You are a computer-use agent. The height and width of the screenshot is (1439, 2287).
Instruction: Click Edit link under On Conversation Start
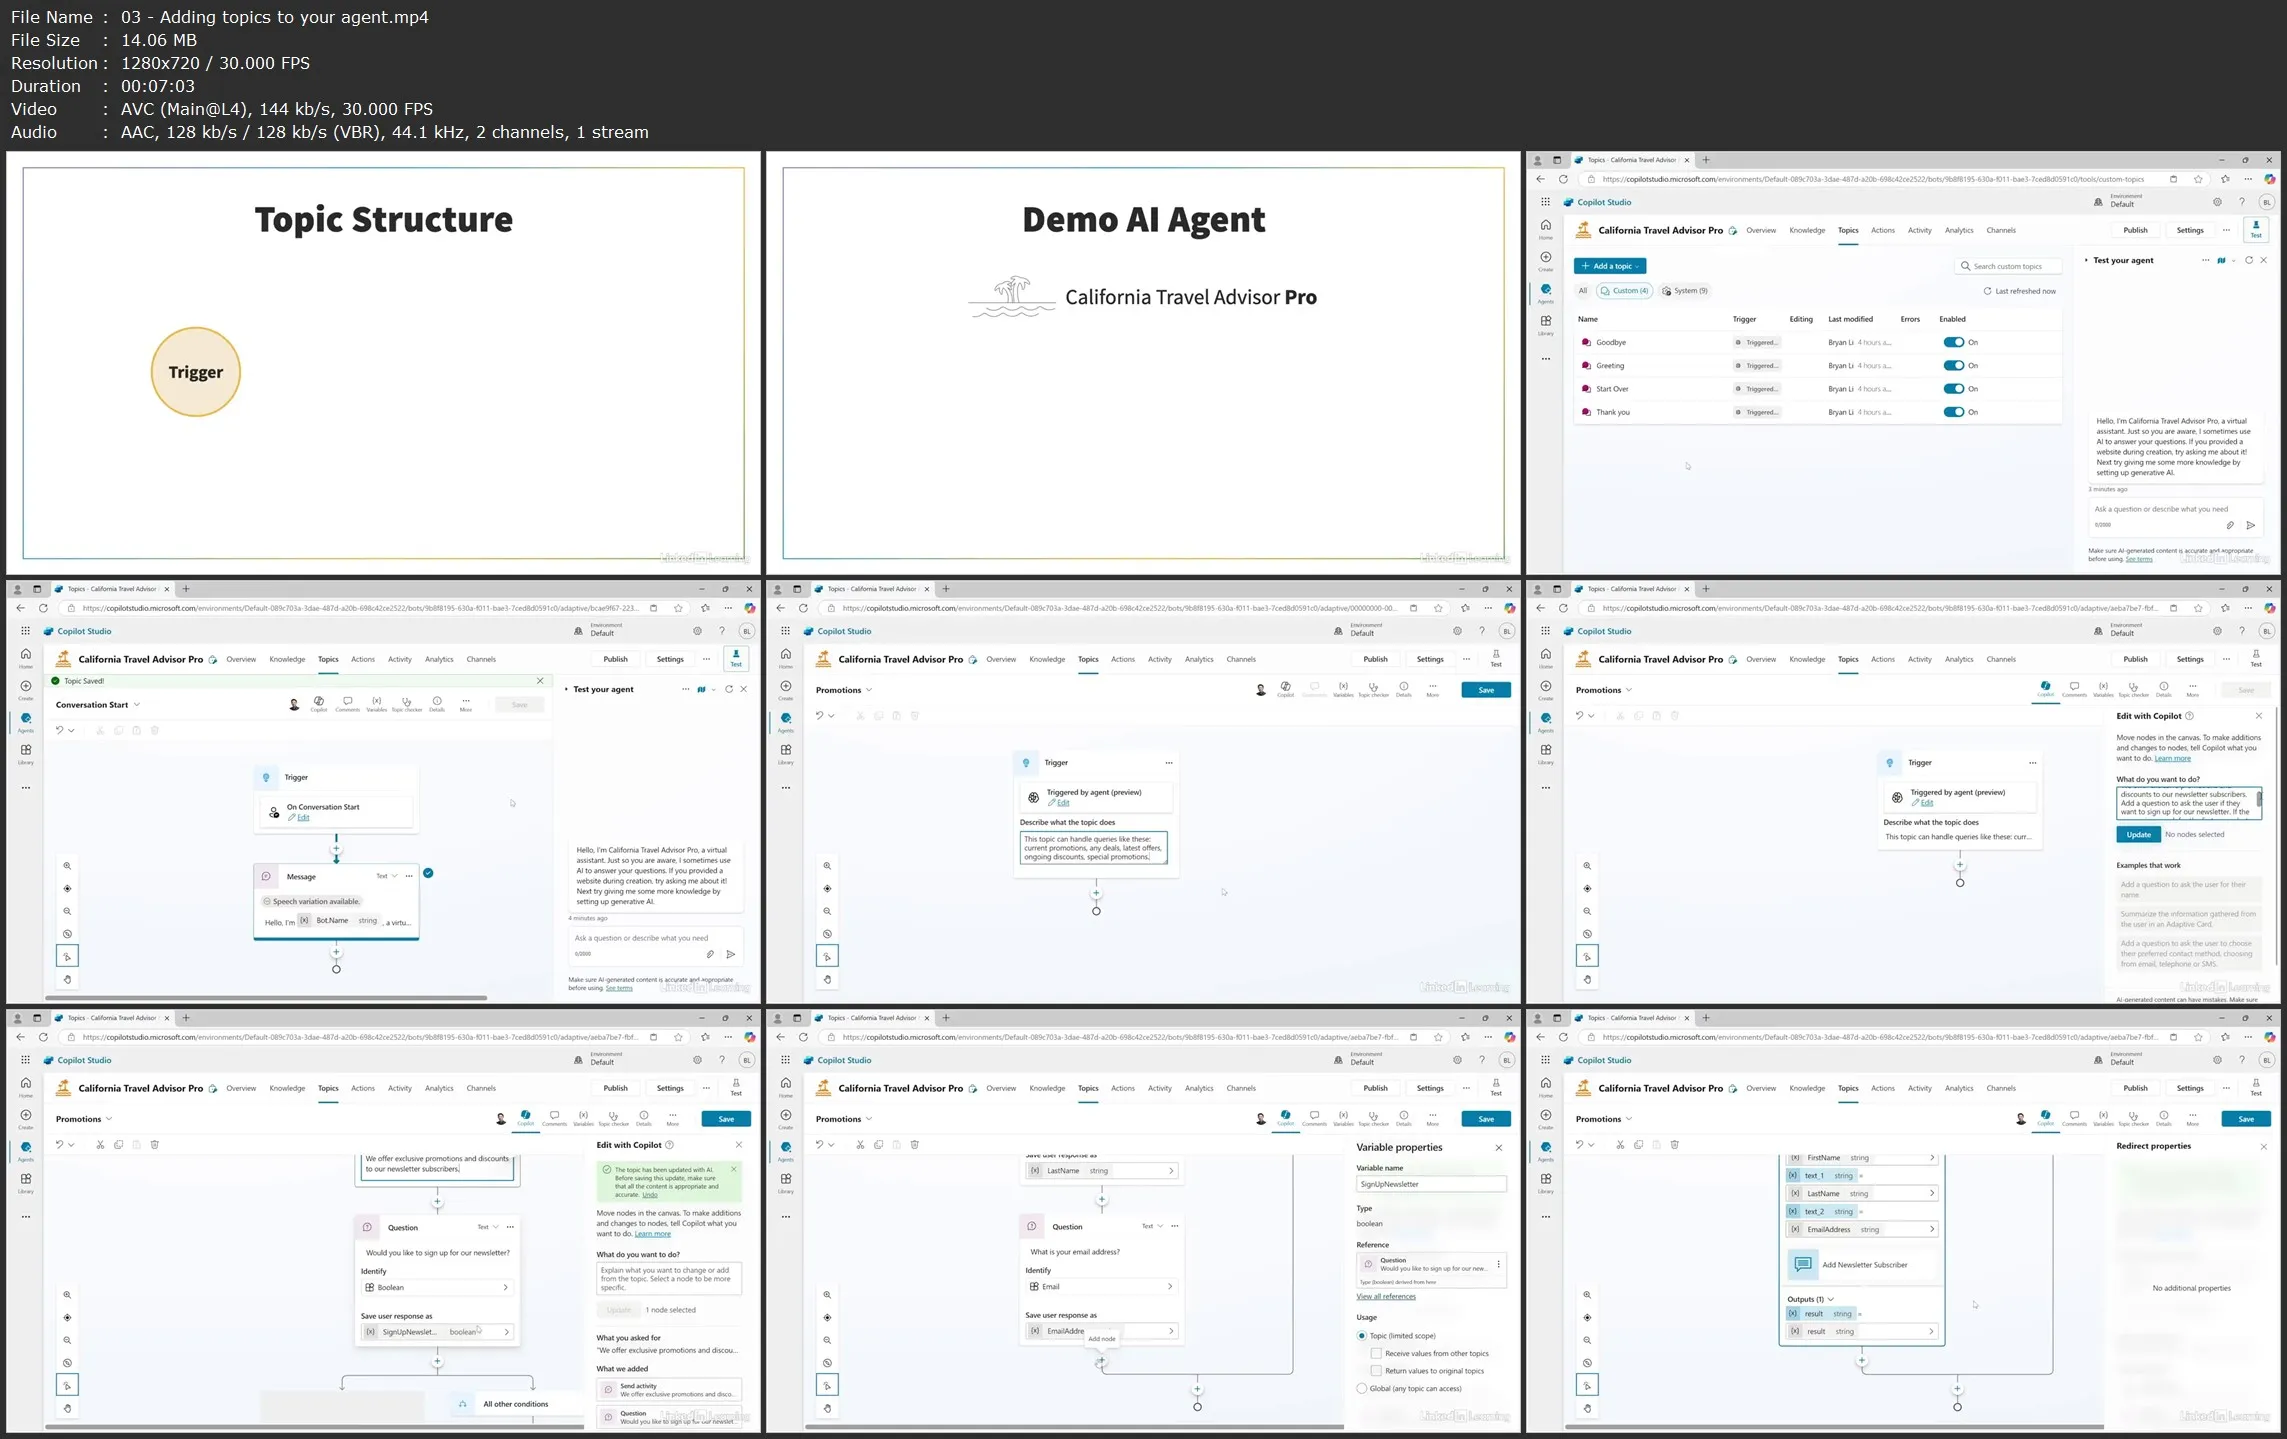point(303,818)
